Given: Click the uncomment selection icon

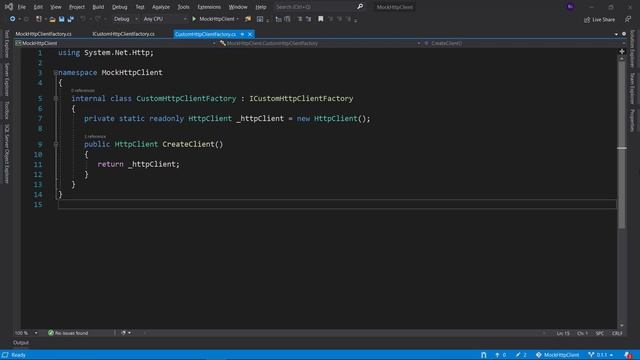Looking at the screenshot, I should click(x=309, y=19).
